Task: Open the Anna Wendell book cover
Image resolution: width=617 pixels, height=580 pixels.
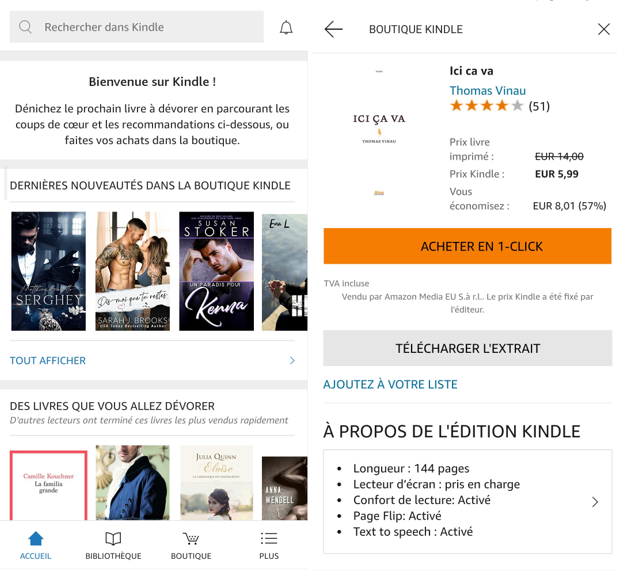Action: [284, 488]
